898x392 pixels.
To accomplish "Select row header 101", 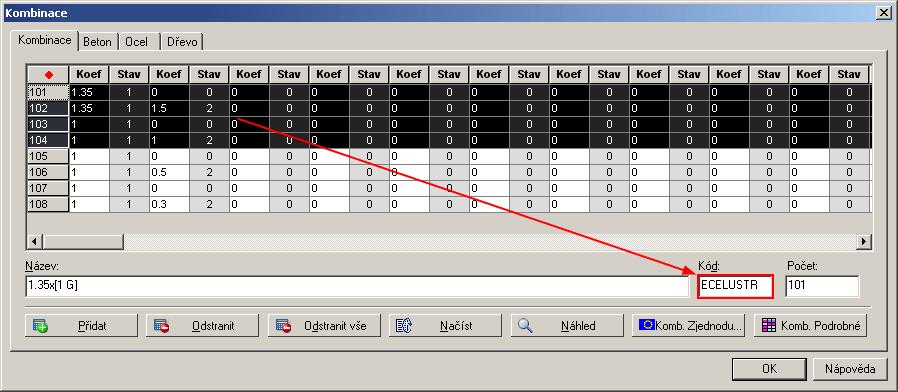I will (48, 92).
